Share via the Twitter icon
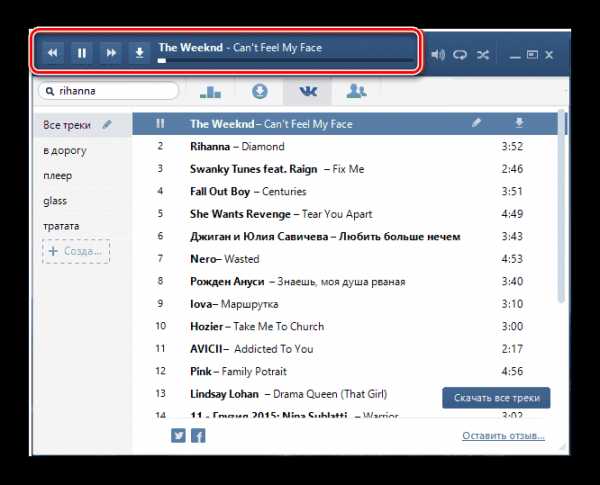The image size is (600, 485). (178, 436)
